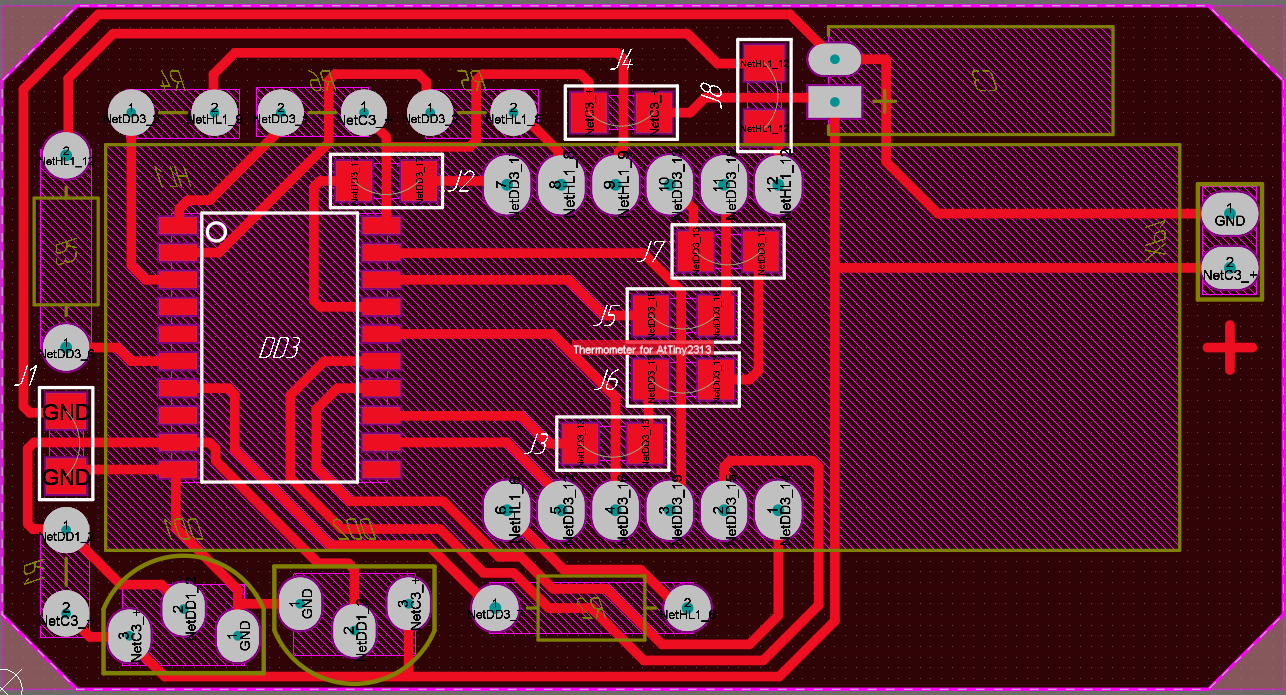
Task: Select DD2 pad 1 labeled GND
Action: pos(300,602)
